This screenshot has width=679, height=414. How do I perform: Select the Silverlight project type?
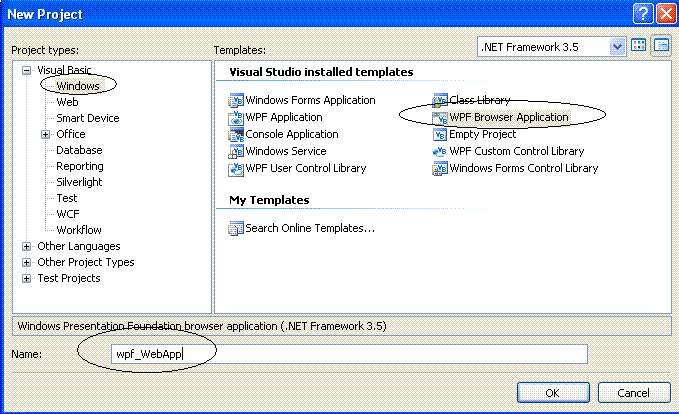click(79, 182)
